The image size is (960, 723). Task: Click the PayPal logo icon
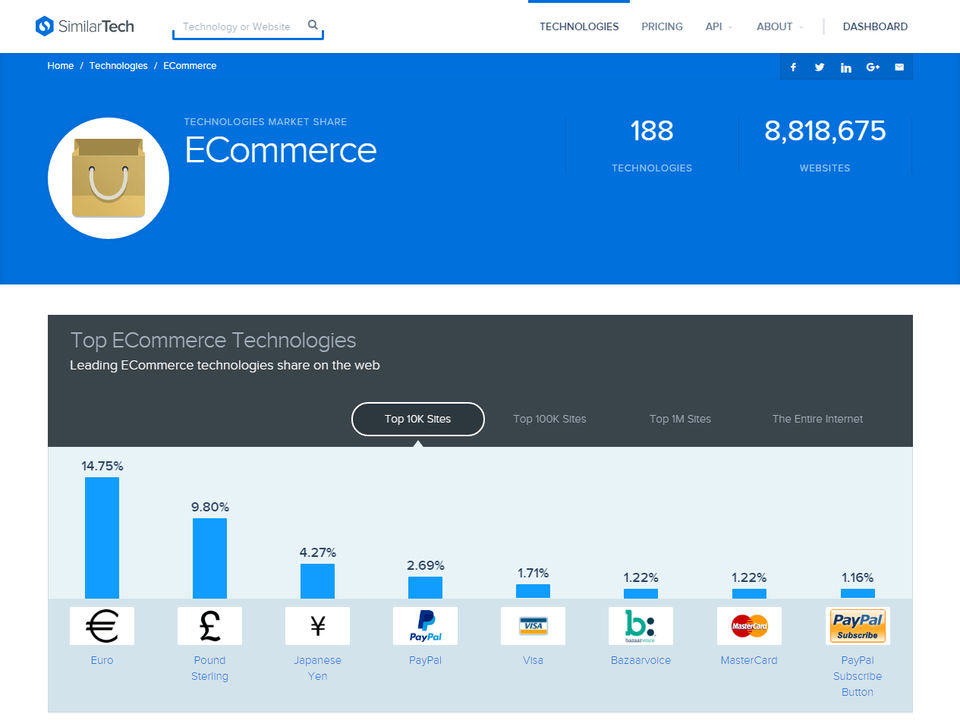coord(425,626)
